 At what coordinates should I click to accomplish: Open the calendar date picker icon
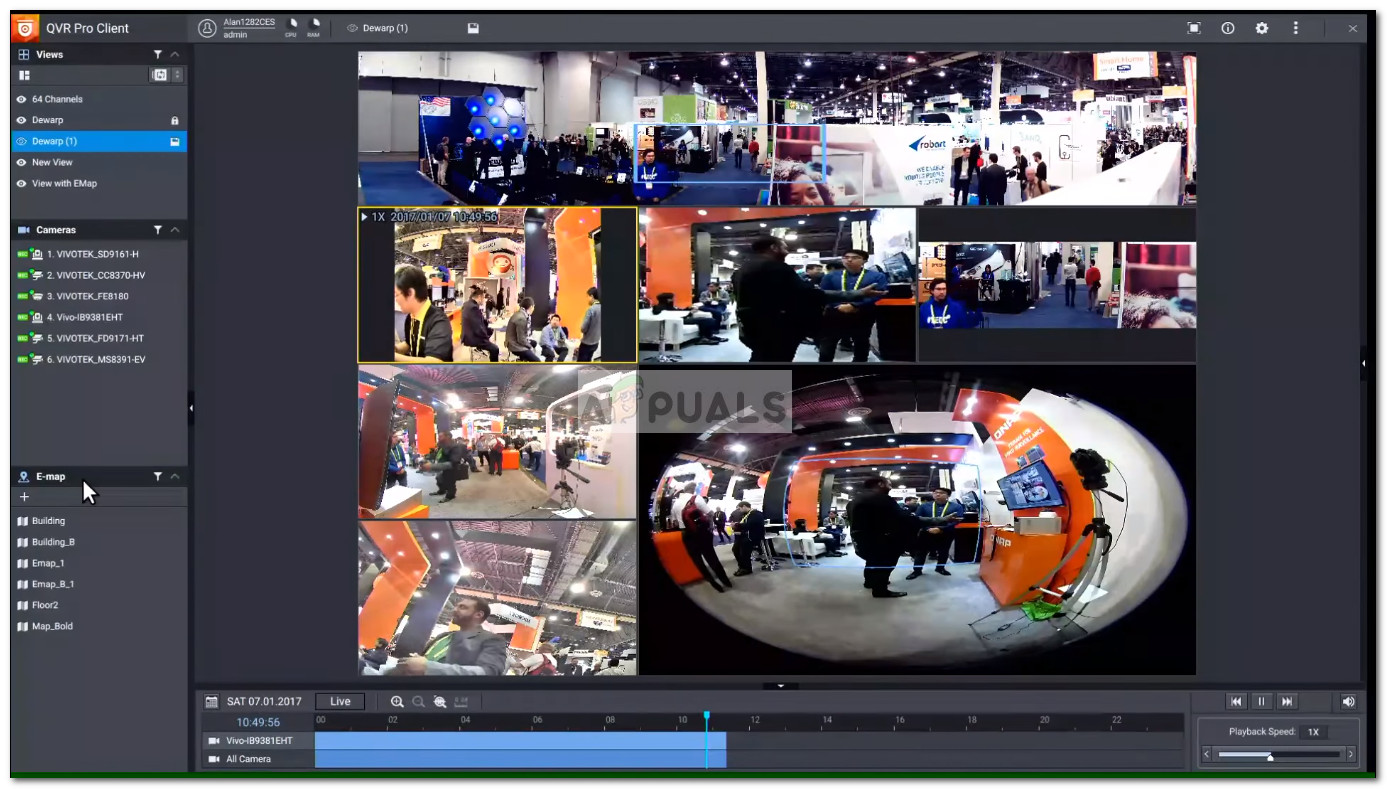click(212, 702)
